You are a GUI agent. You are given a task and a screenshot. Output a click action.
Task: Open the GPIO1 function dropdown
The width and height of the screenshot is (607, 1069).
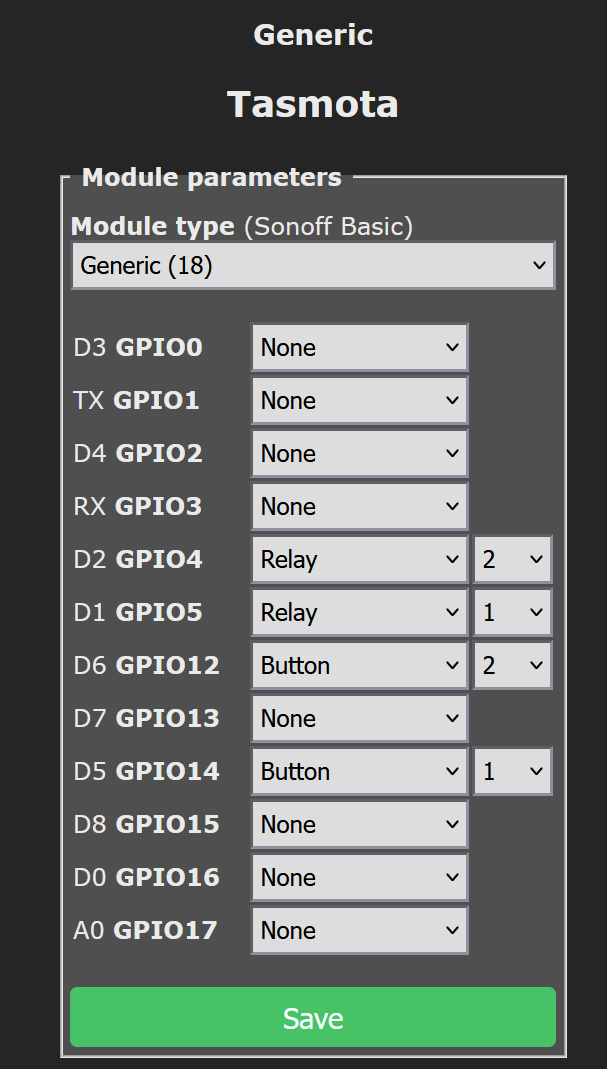coord(359,400)
